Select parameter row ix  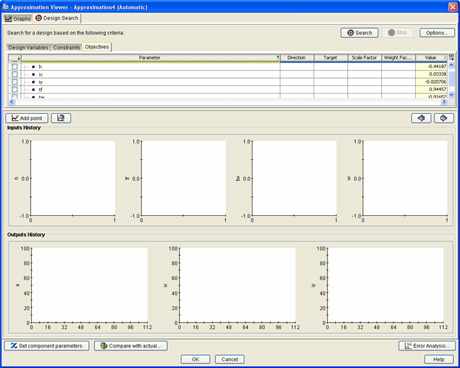(x=151, y=74)
